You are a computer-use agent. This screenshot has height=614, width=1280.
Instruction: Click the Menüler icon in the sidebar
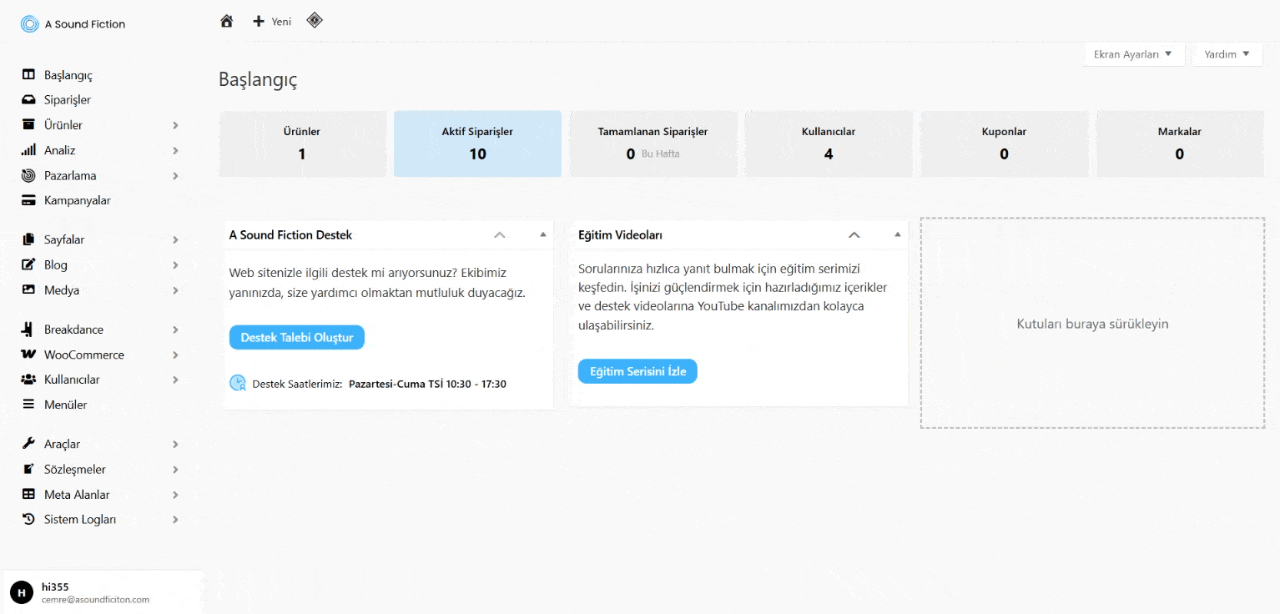[x=28, y=404]
